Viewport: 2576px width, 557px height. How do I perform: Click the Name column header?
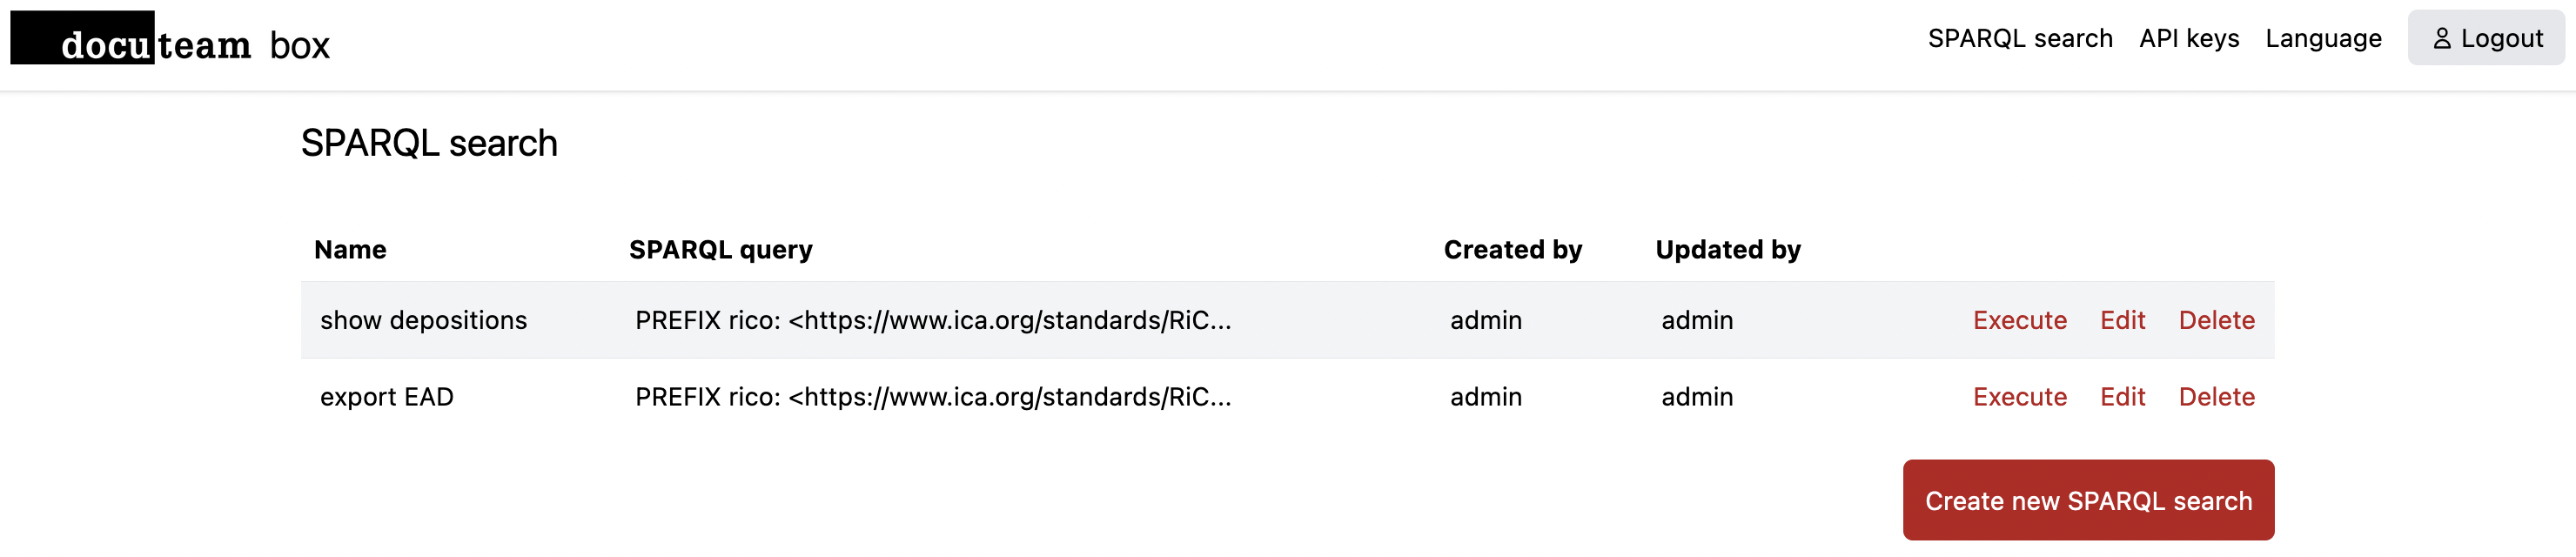coord(350,250)
